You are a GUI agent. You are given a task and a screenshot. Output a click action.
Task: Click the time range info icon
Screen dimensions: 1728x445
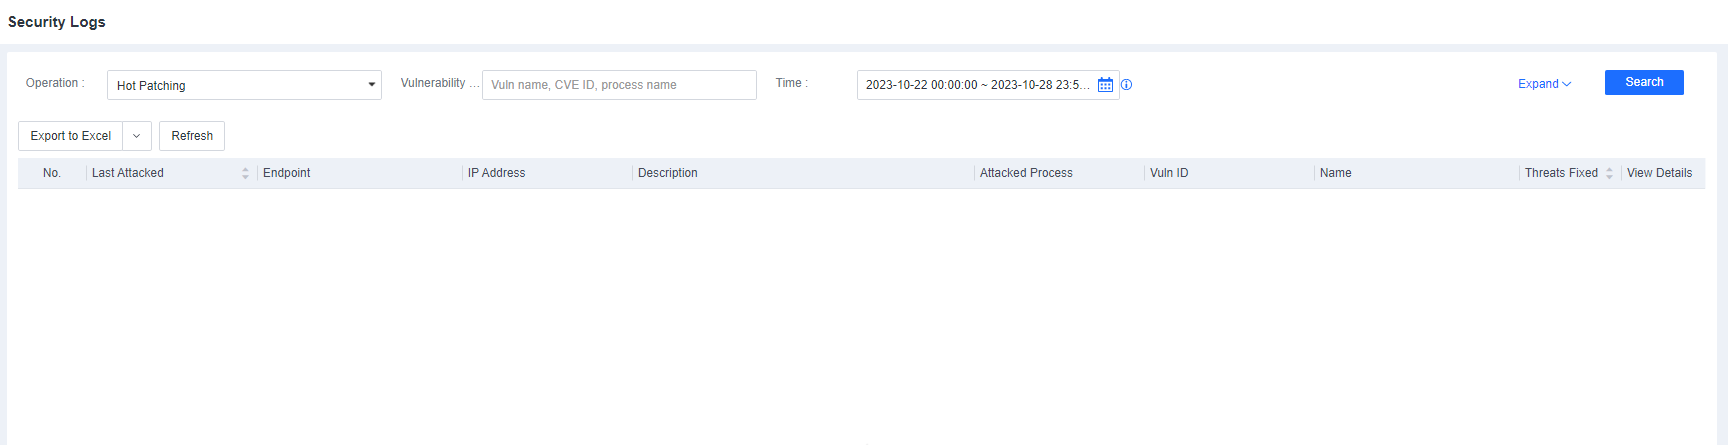1126,85
